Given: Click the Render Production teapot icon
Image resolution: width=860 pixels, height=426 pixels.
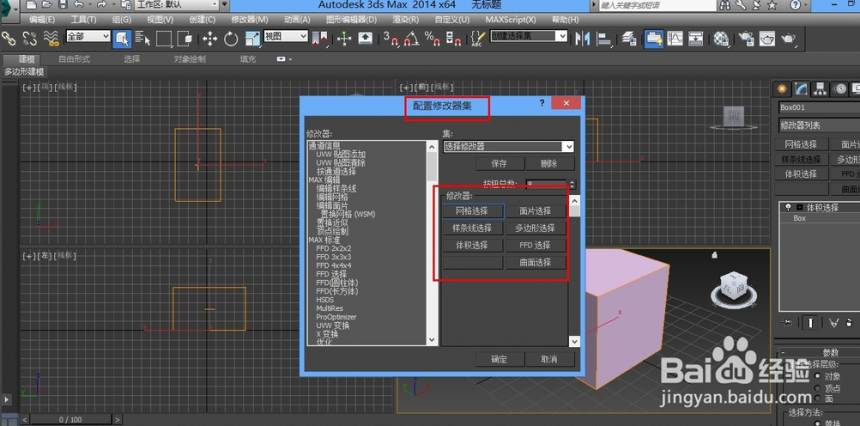Looking at the screenshot, I should click(788, 39).
